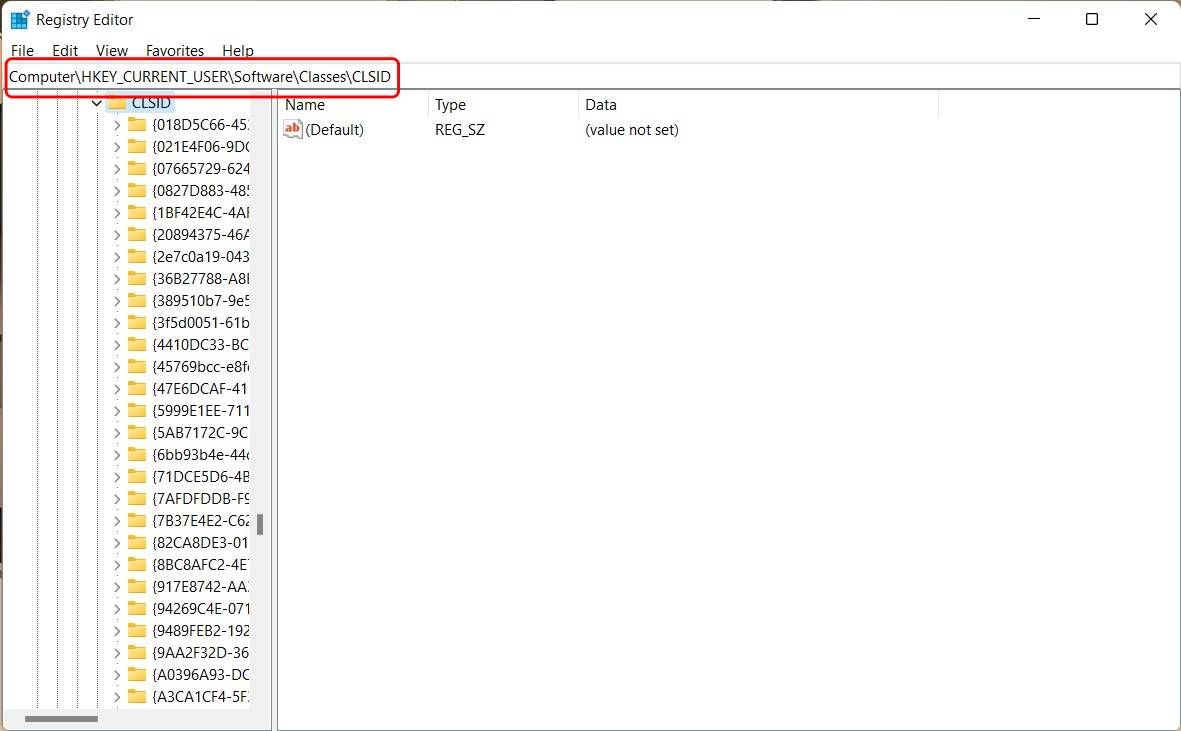Click the Name column header
1181x731 pixels.
click(x=304, y=104)
